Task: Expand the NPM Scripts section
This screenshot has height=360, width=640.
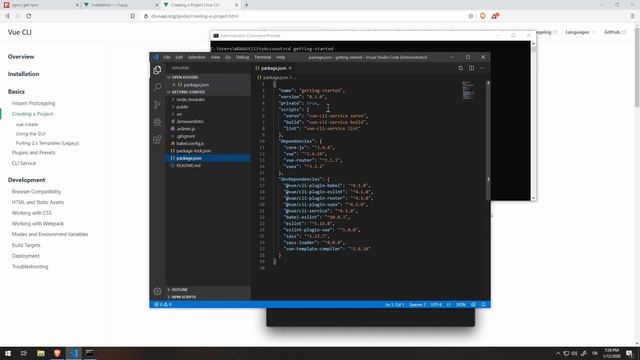Action: [x=208, y=297]
